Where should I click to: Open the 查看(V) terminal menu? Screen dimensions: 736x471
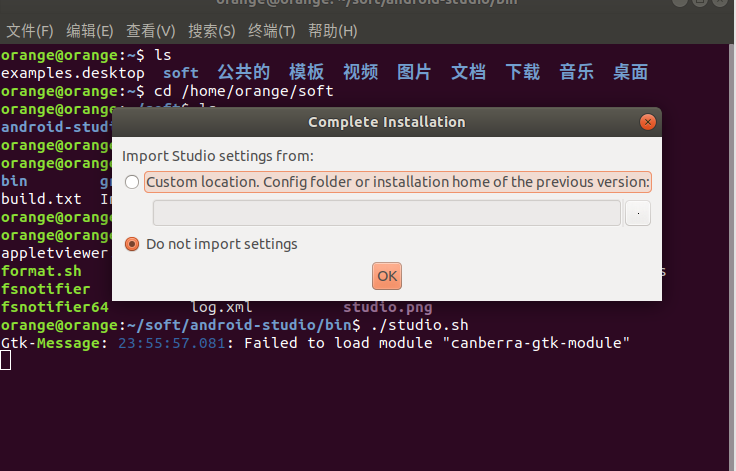pos(151,31)
